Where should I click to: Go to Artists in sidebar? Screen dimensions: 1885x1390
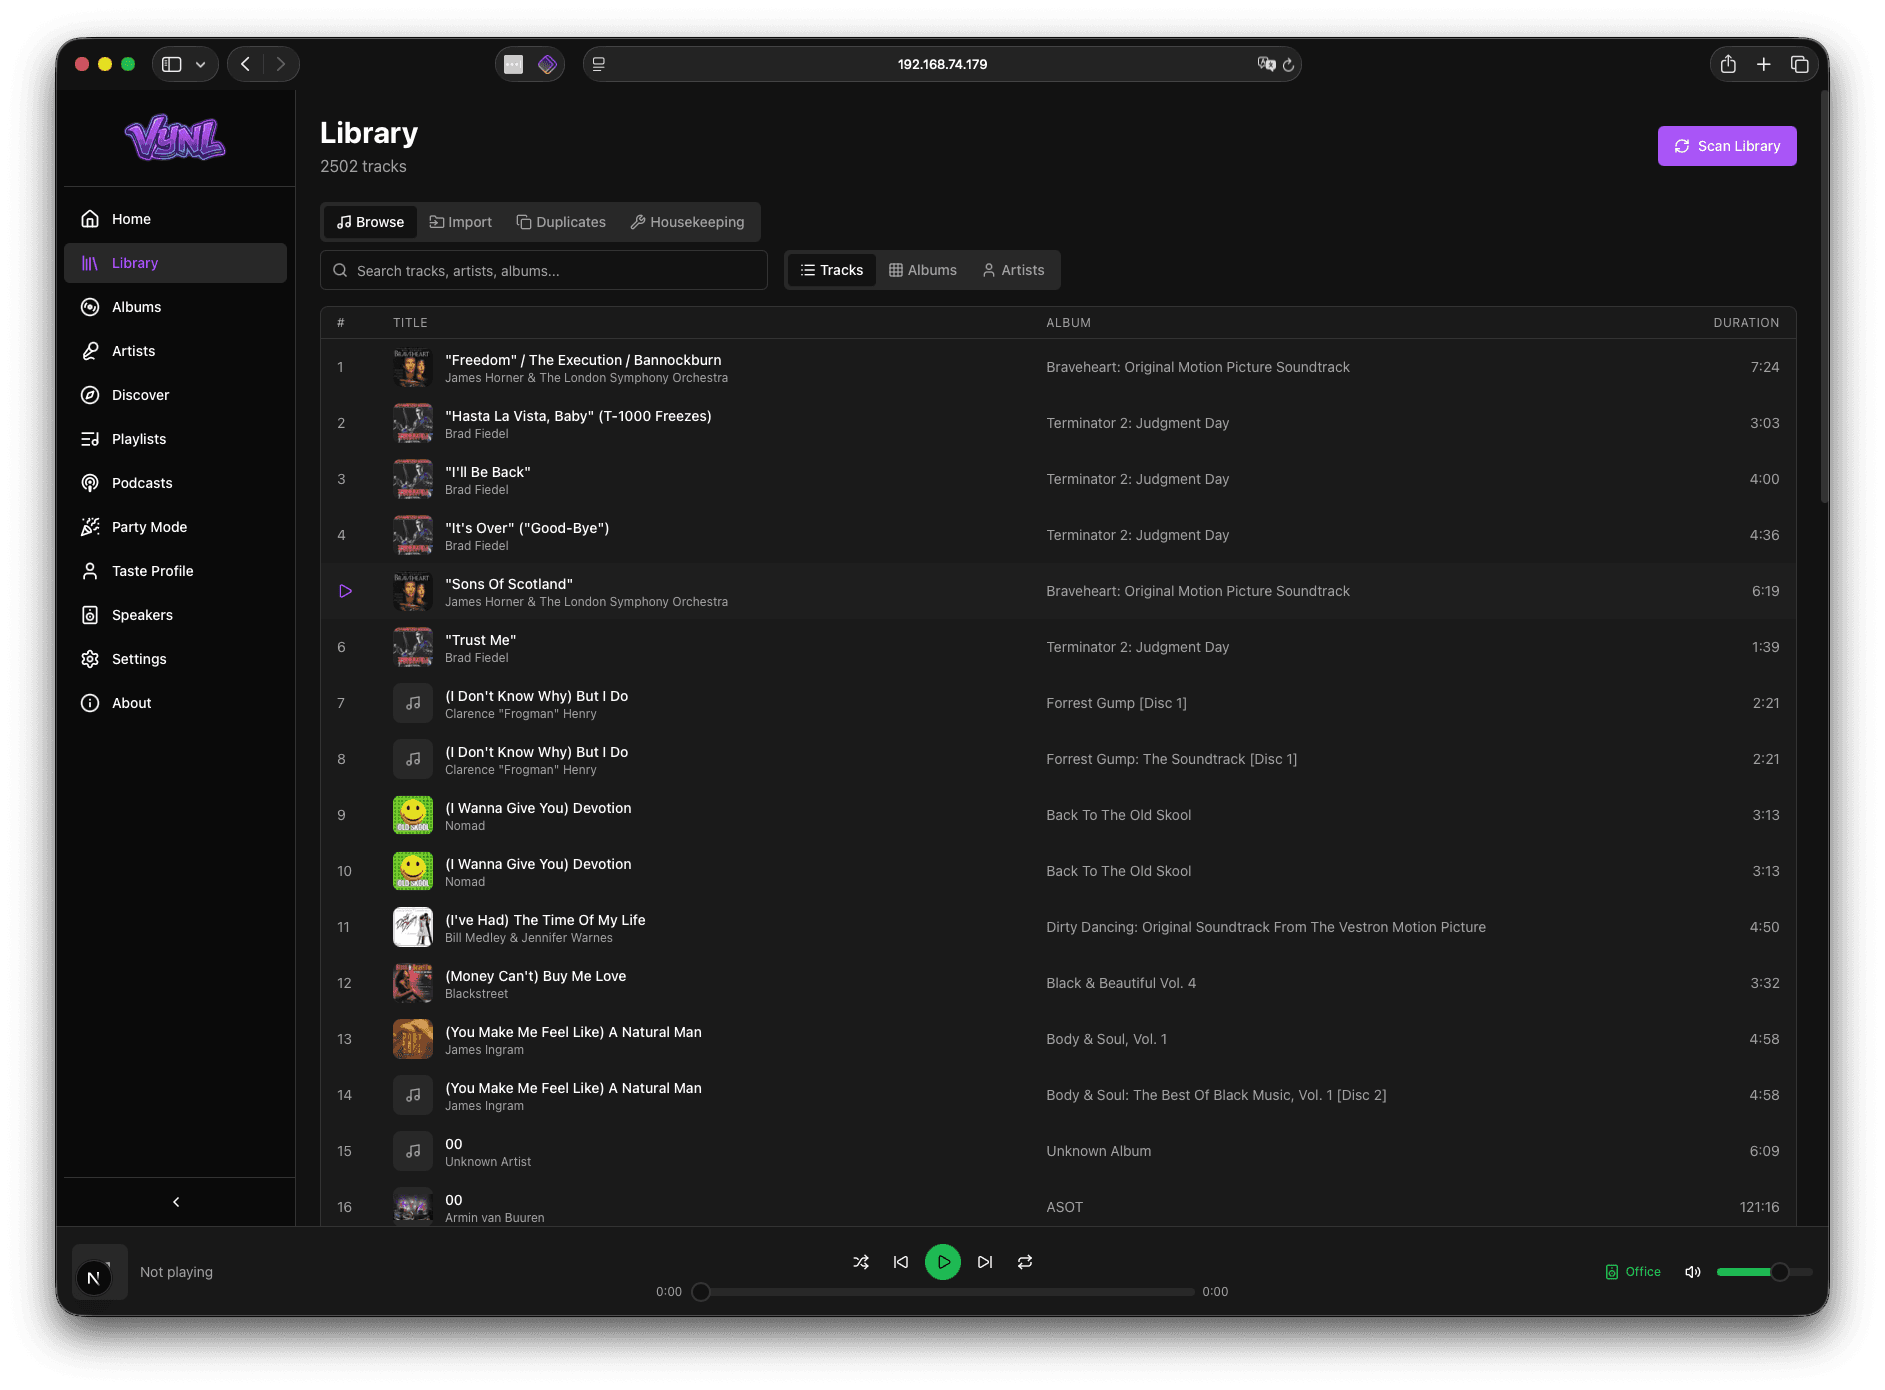pyautogui.click(x=175, y=351)
